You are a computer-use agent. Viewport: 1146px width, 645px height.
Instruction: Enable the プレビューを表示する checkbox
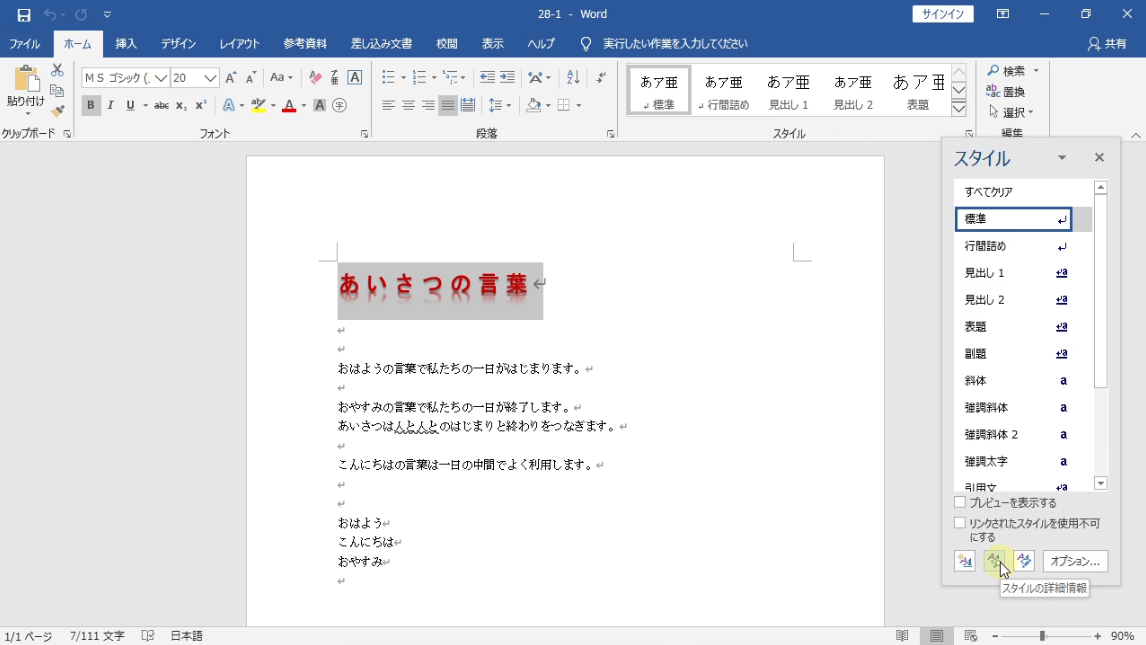[960, 503]
